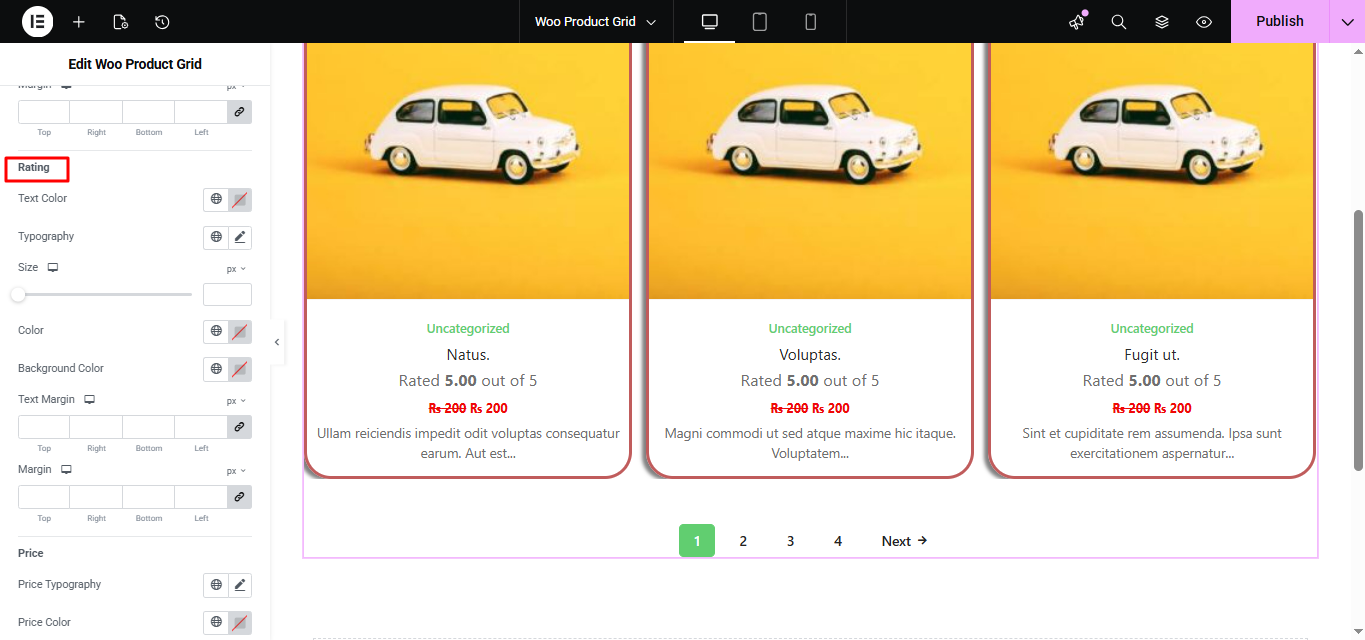
Task: Click the What's New megaphone icon
Action: point(1077,22)
